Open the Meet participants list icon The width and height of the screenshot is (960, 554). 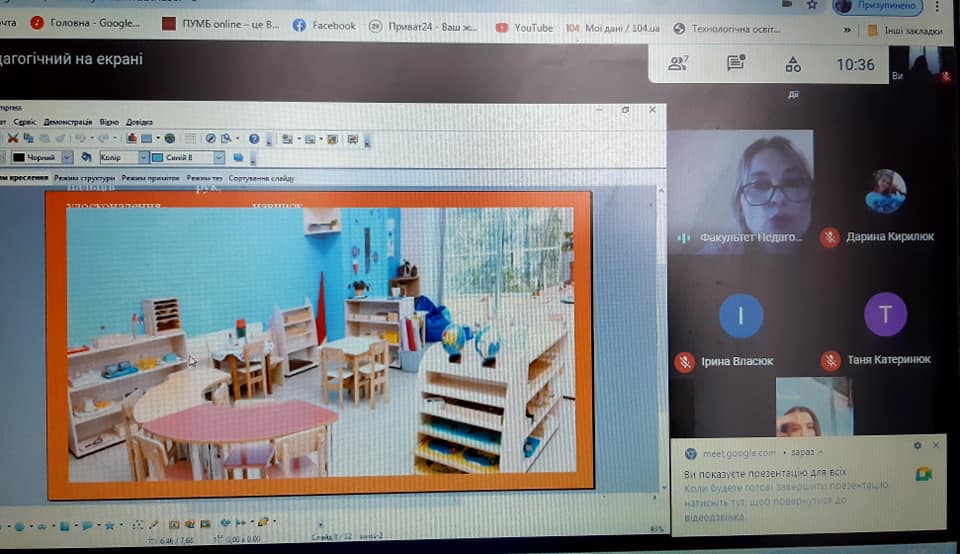[678, 62]
